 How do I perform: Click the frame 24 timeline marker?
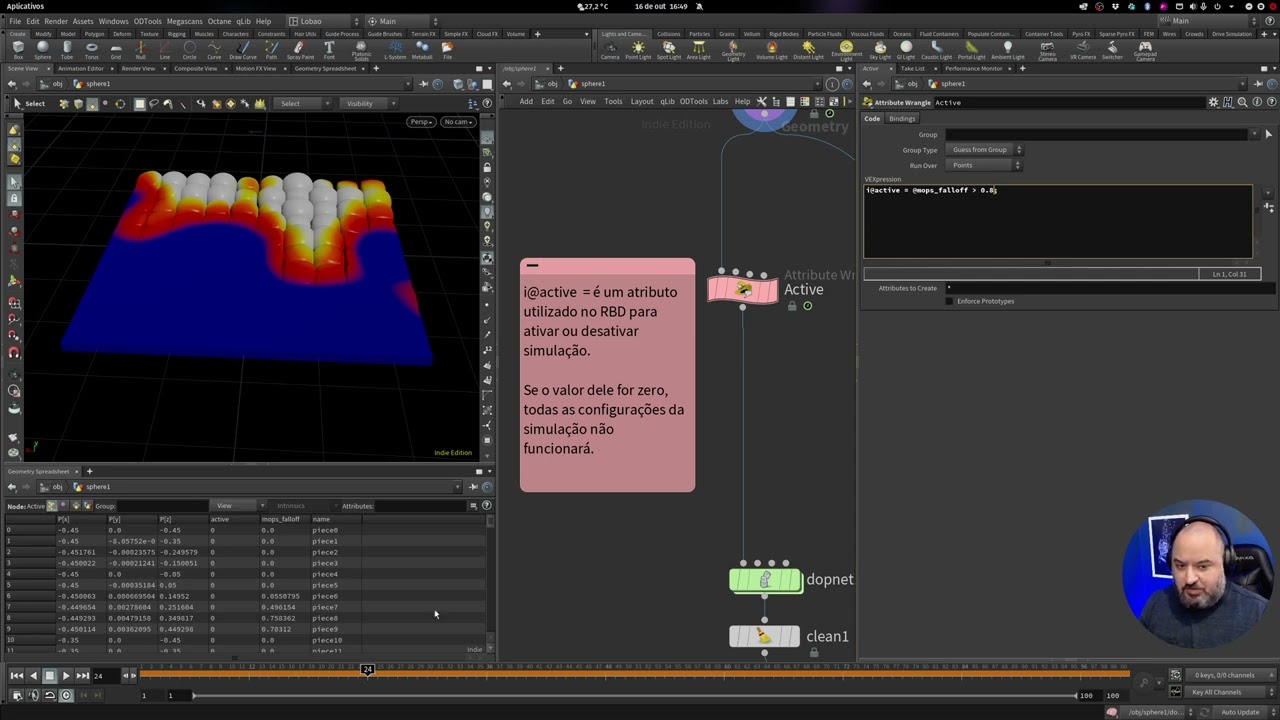coord(367,669)
